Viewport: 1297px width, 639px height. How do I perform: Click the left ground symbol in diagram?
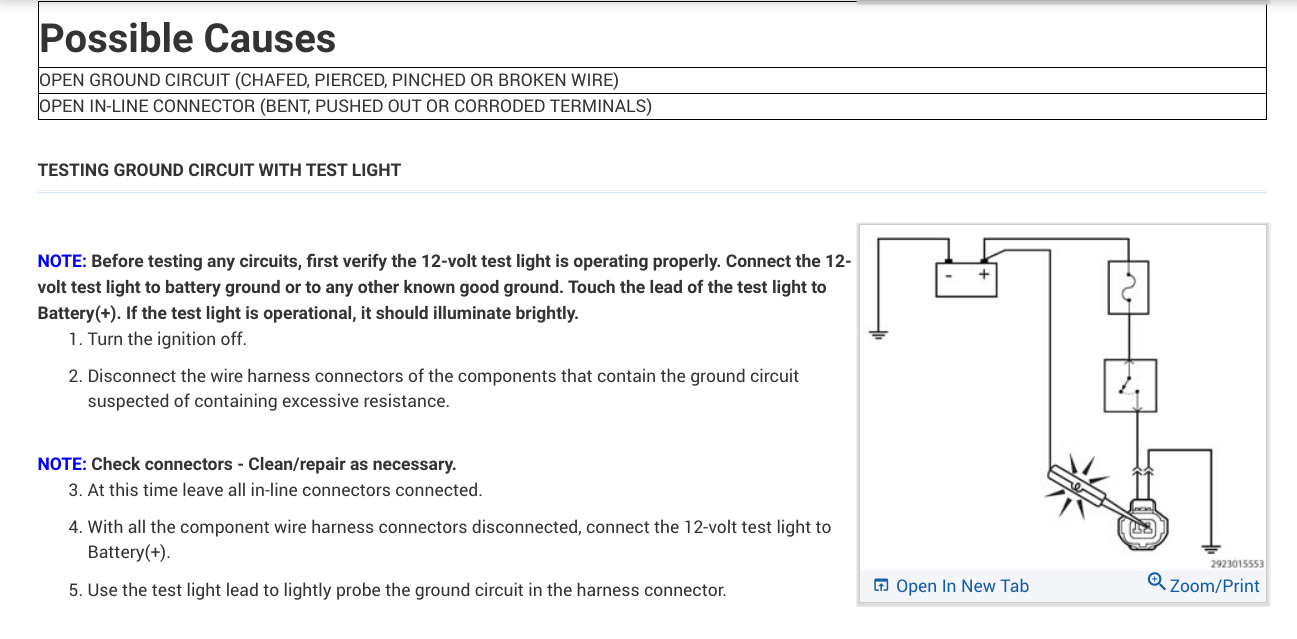point(879,335)
